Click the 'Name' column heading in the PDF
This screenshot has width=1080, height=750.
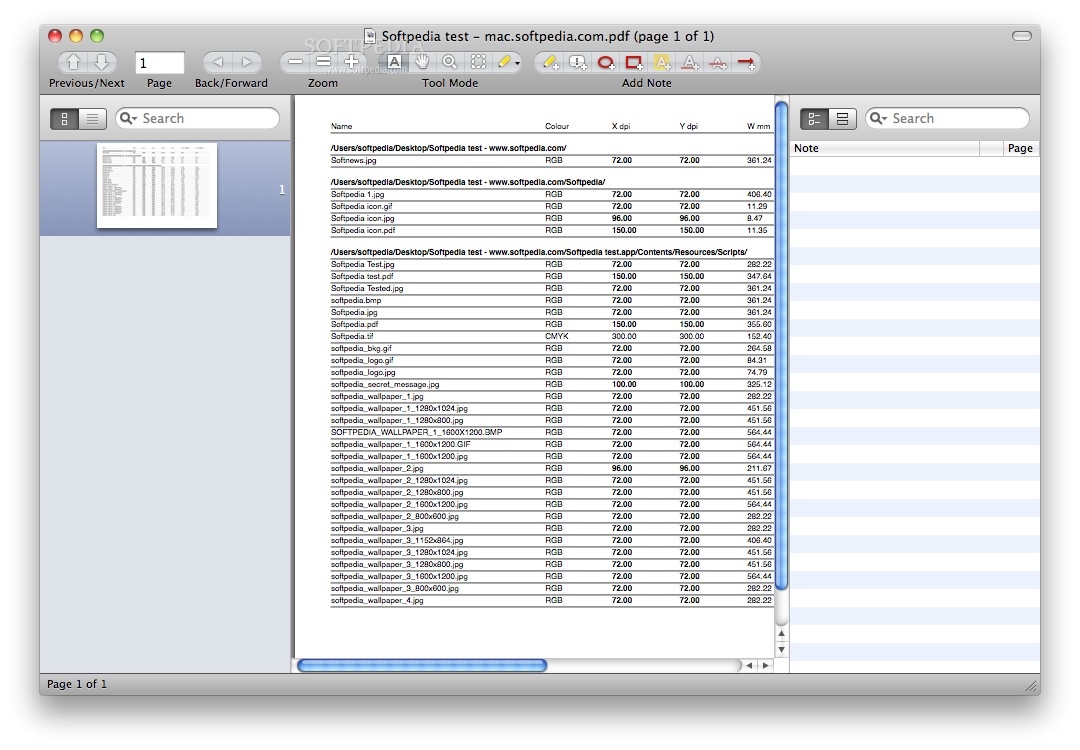pyautogui.click(x=341, y=126)
